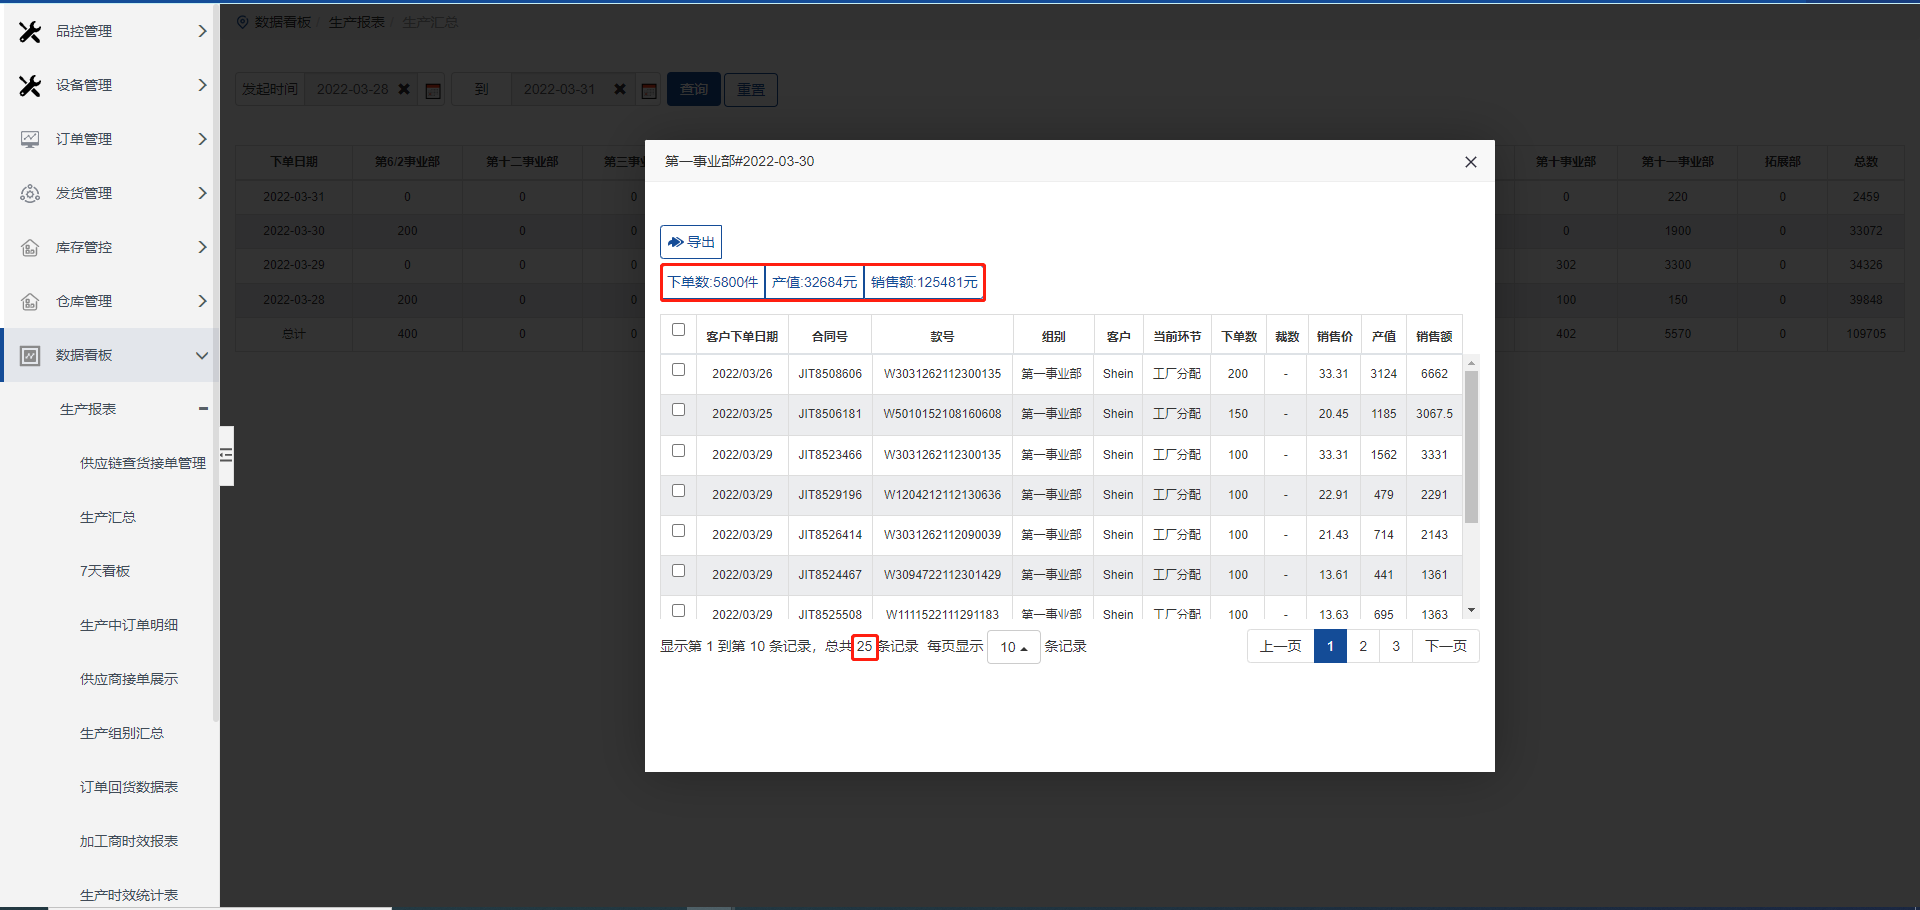Screen dimensions: 1920x910
Task: Click the 导出 export button
Action: point(691,242)
